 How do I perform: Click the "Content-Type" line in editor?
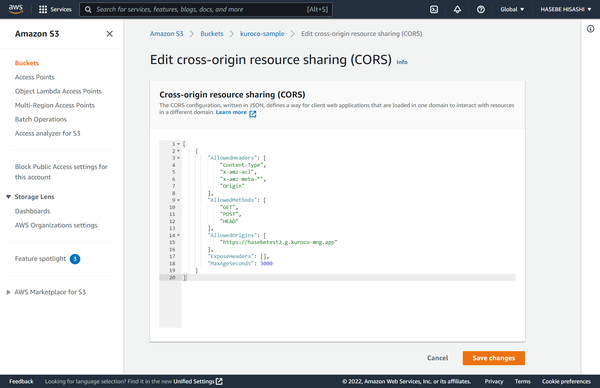243,165
